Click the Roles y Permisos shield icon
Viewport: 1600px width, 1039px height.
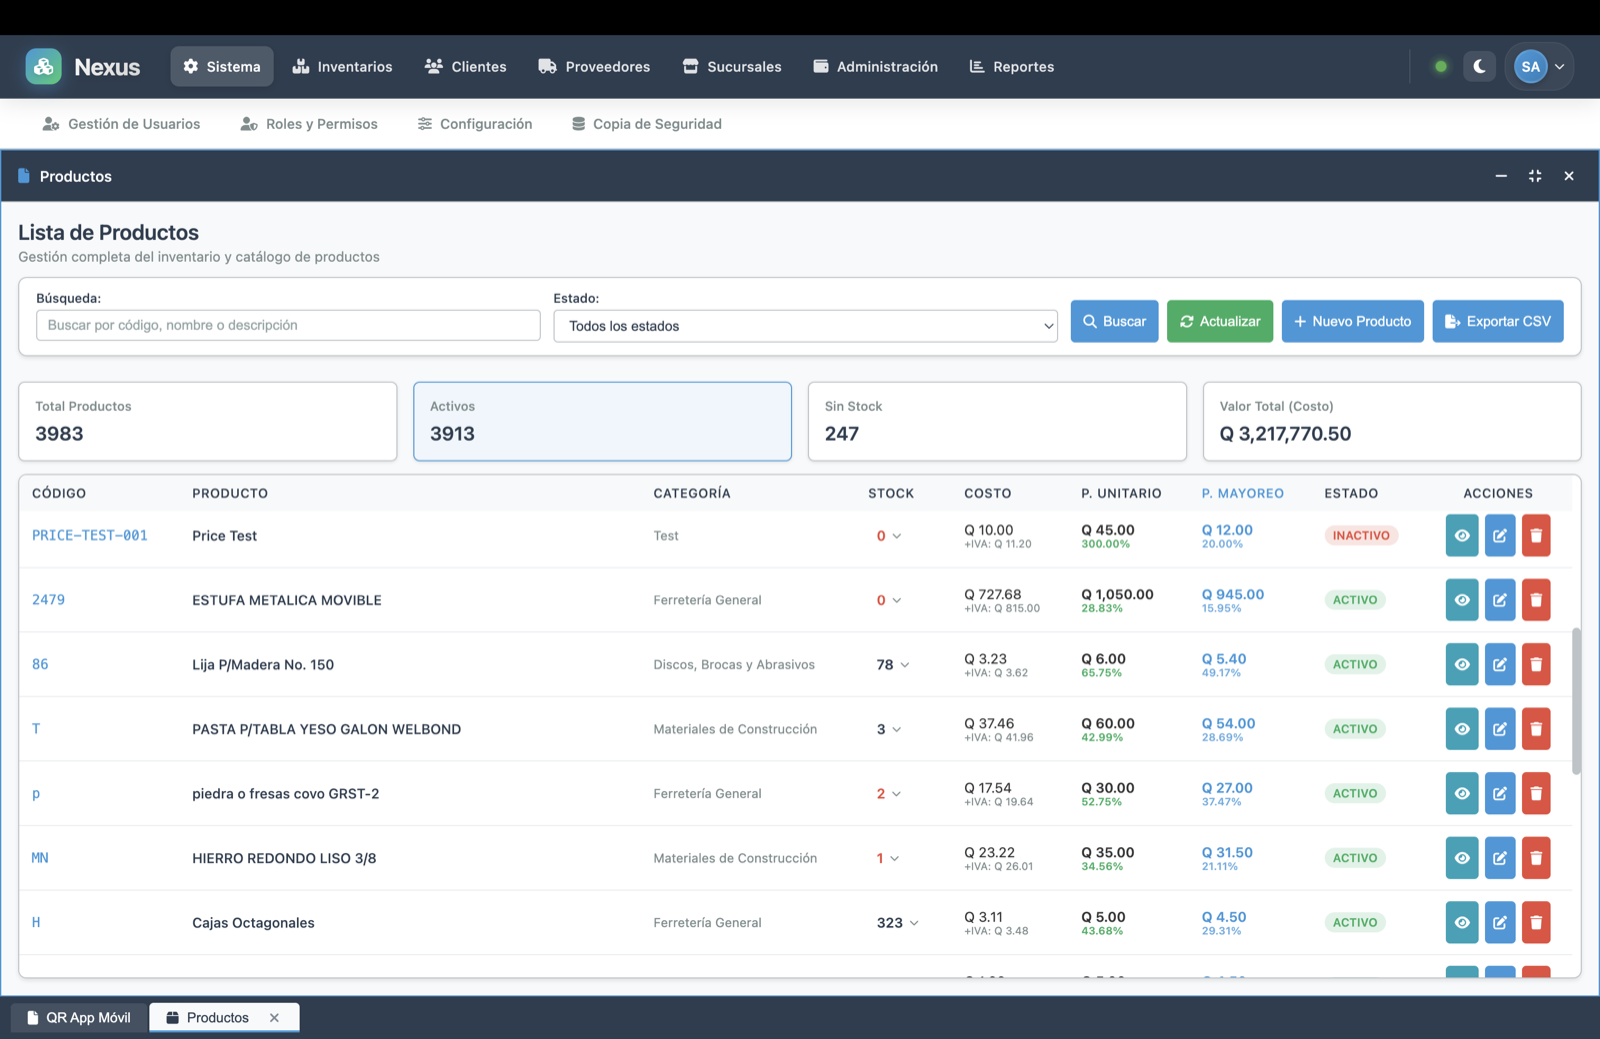pos(247,123)
